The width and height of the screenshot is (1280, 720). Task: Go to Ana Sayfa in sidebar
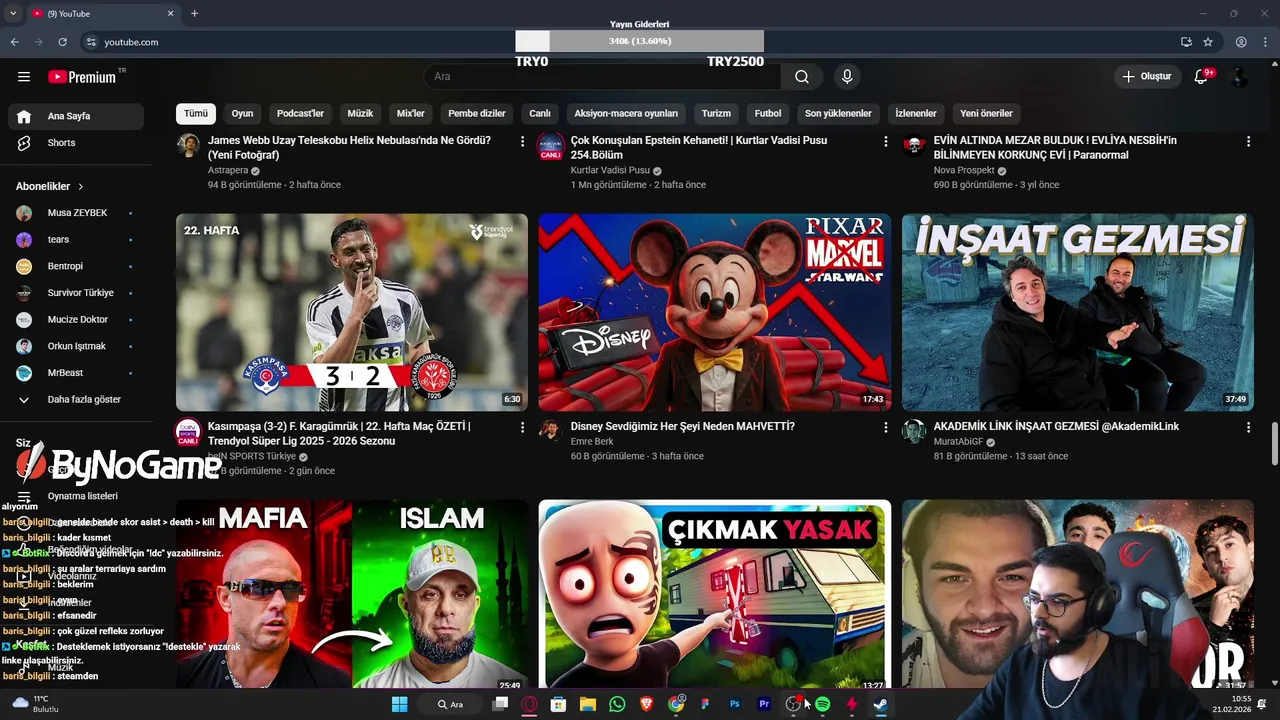(76, 116)
